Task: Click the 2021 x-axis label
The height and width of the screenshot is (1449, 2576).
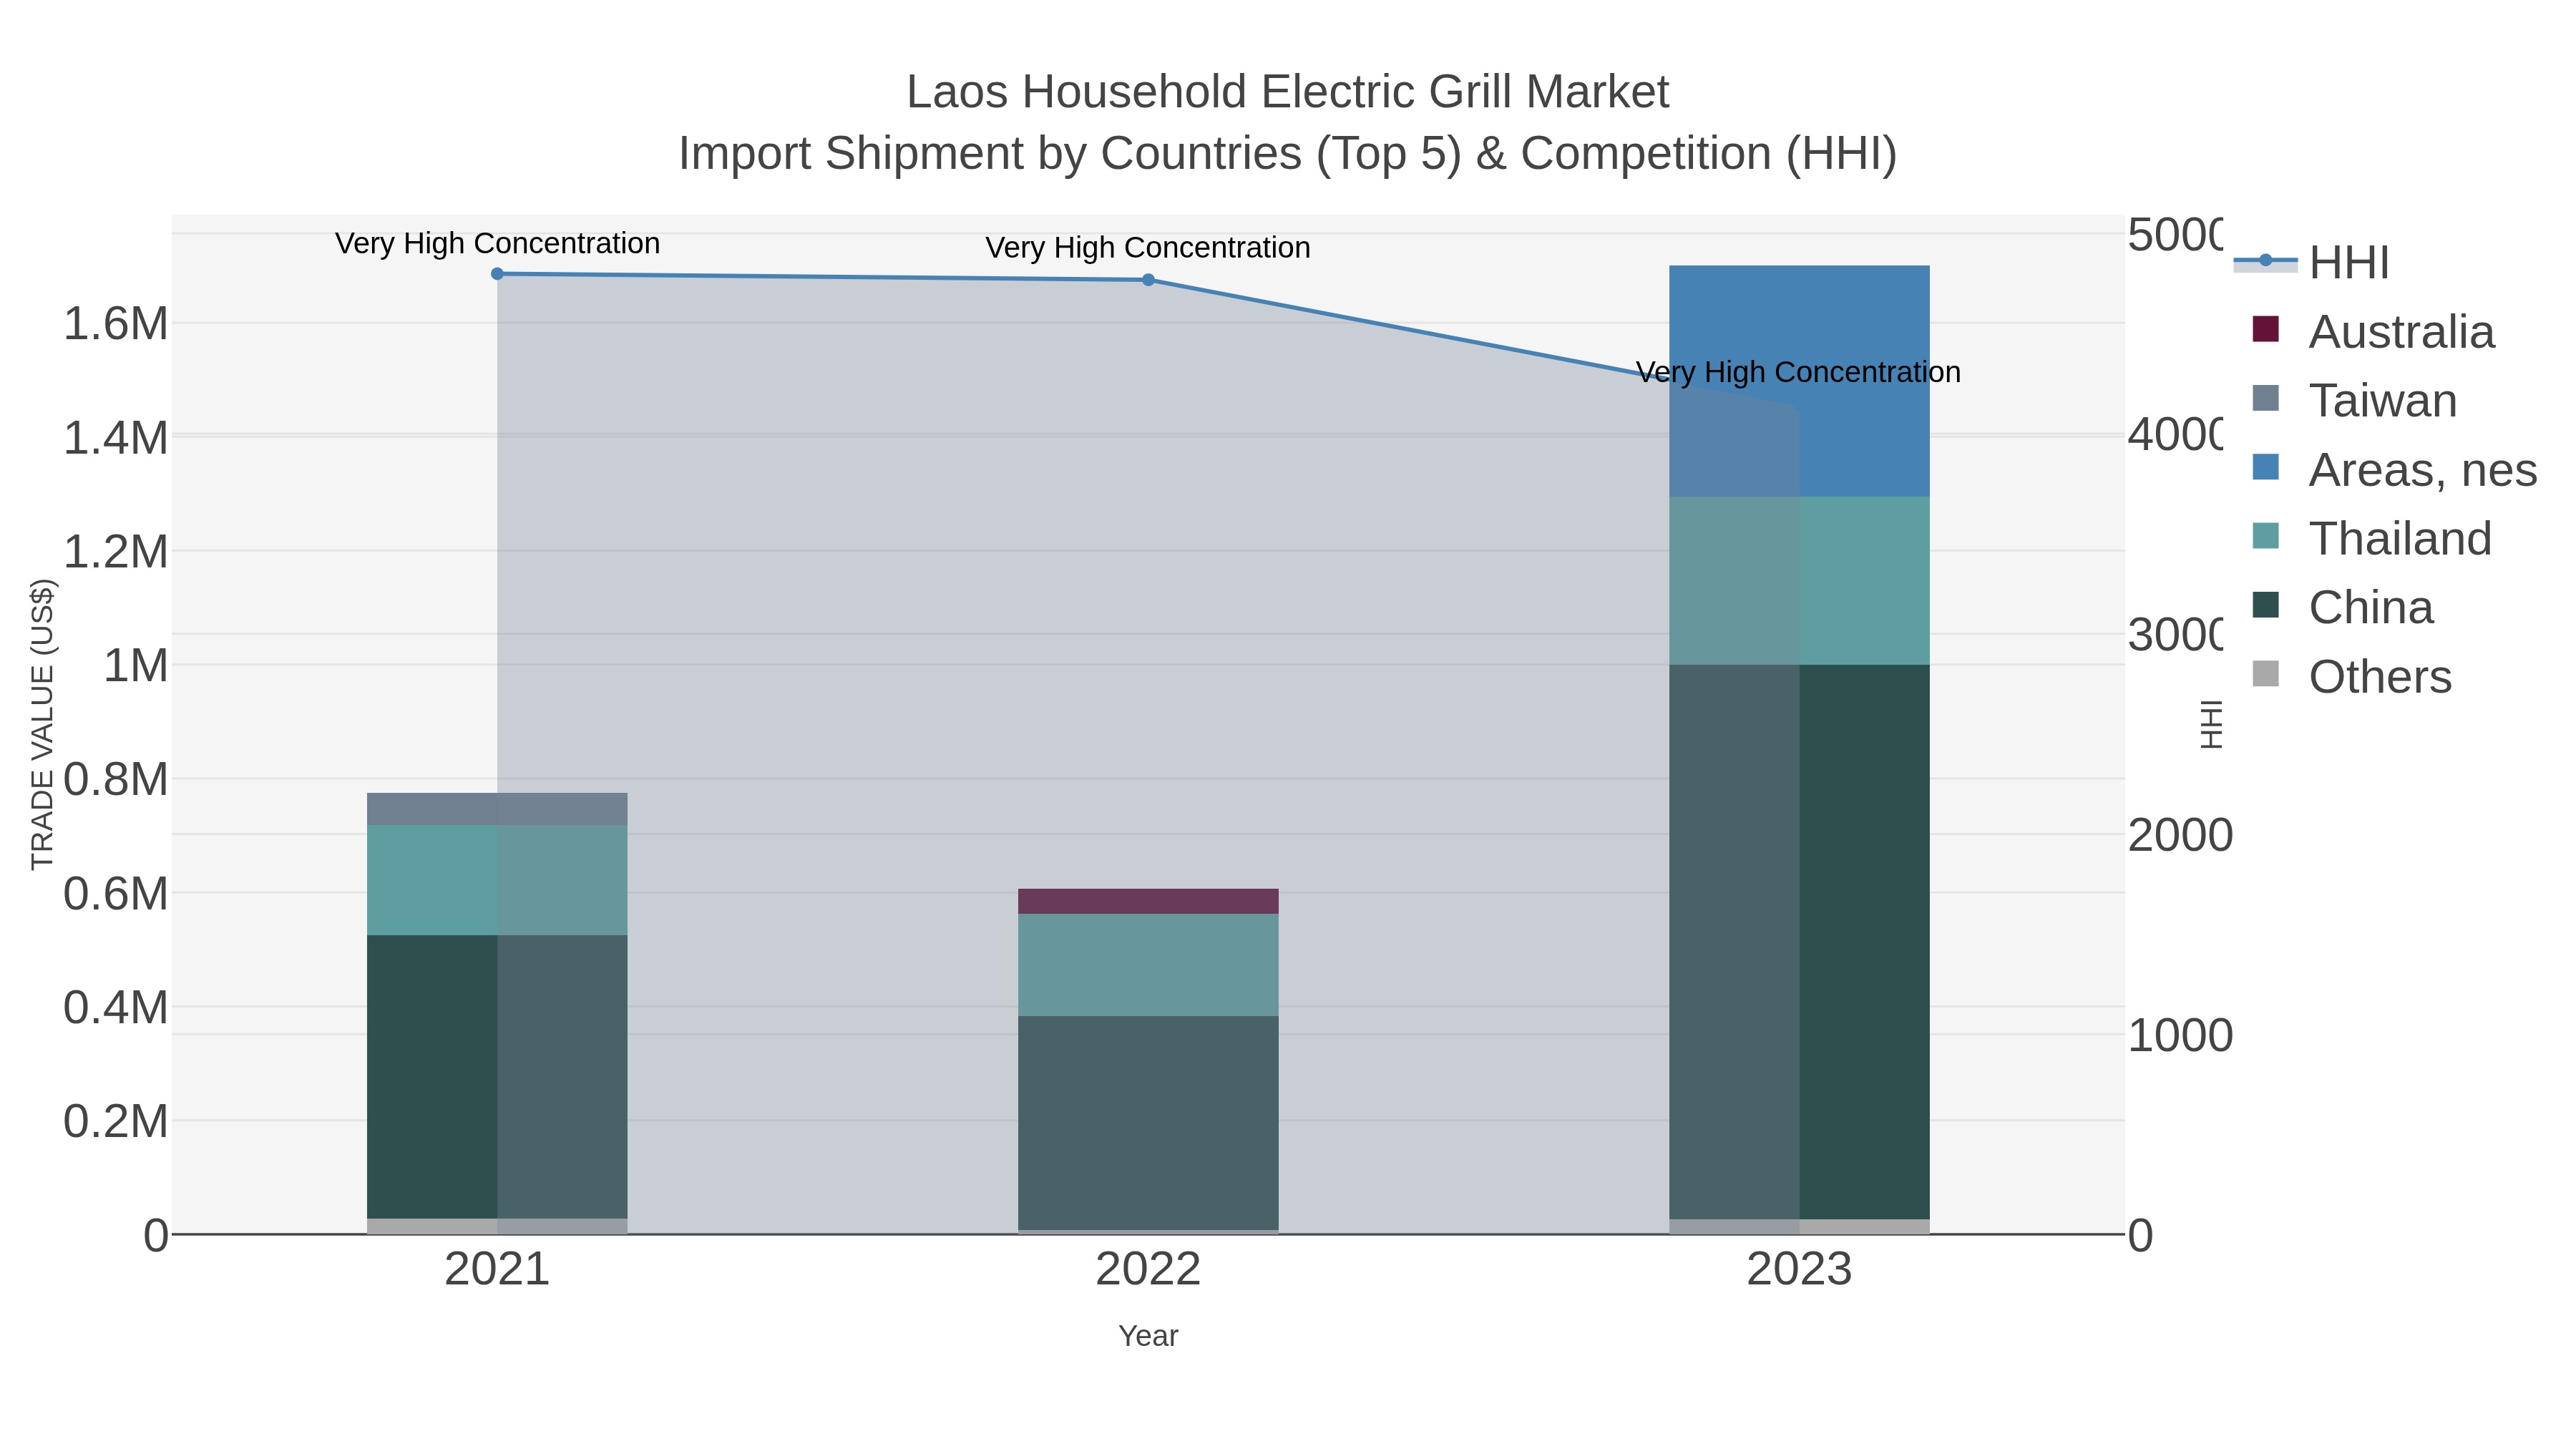Action: pyautogui.click(x=497, y=1270)
